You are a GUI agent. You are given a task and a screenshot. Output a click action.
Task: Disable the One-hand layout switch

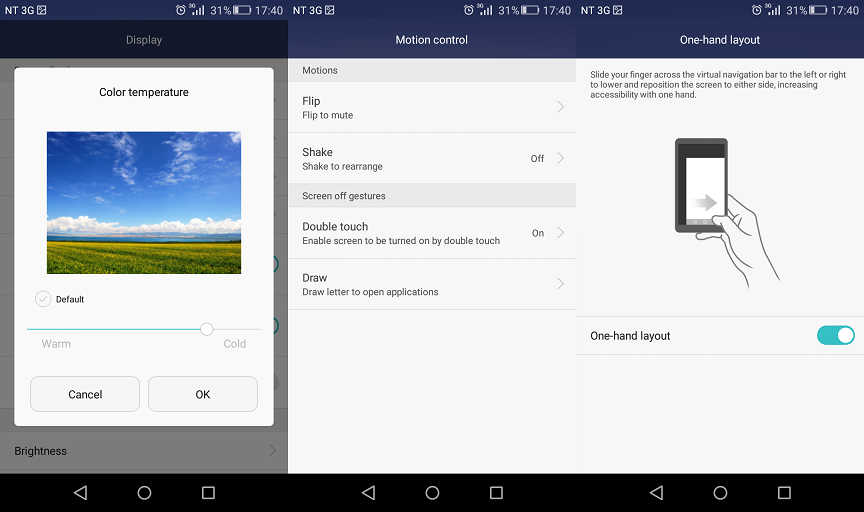pyautogui.click(x=835, y=336)
